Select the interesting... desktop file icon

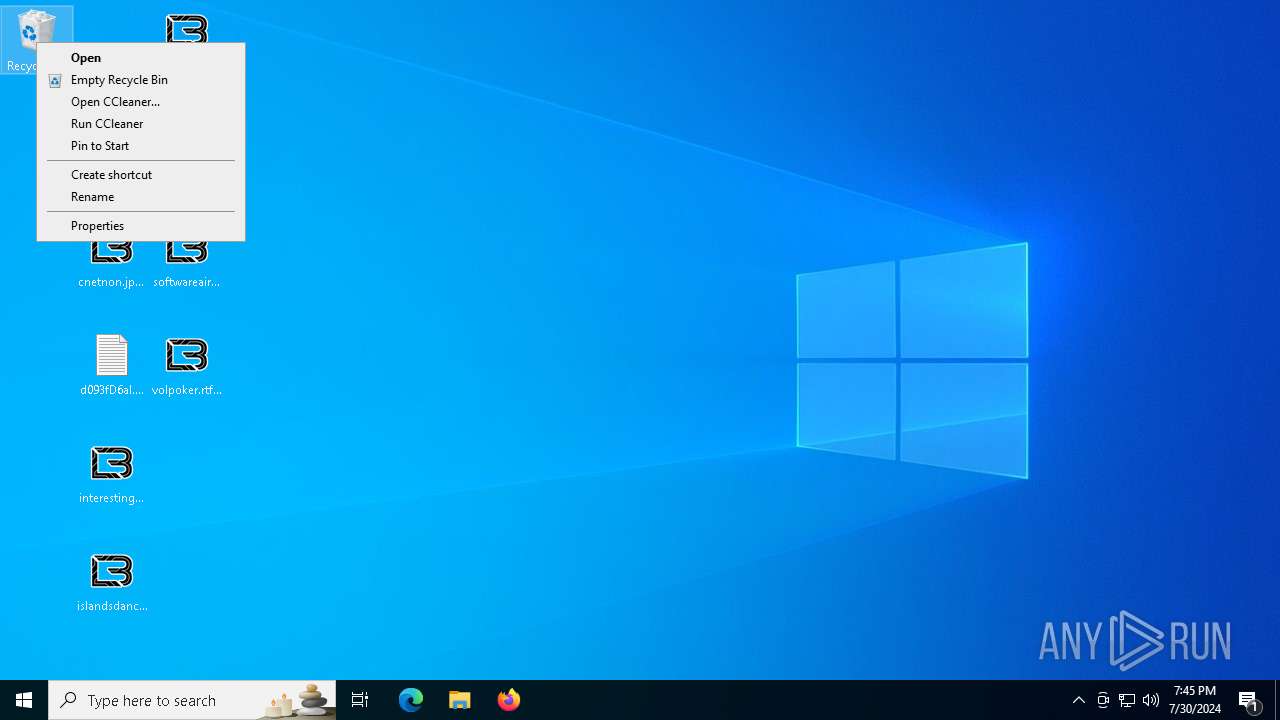111,474
